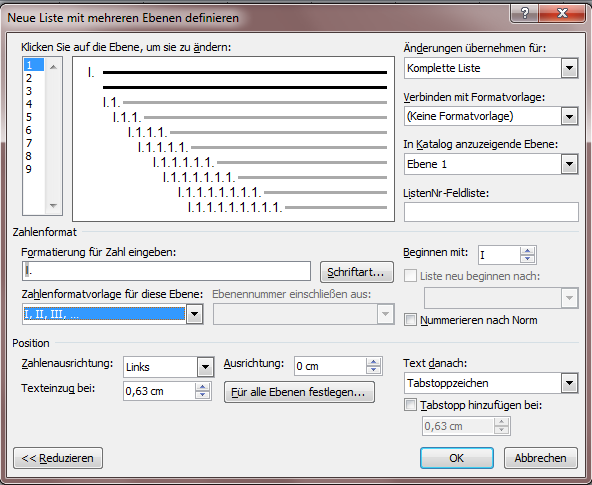The width and height of the screenshot is (592, 485).
Task: Open Verbinden mit Formatvorlage dropdown
Action: pos(569,116)
